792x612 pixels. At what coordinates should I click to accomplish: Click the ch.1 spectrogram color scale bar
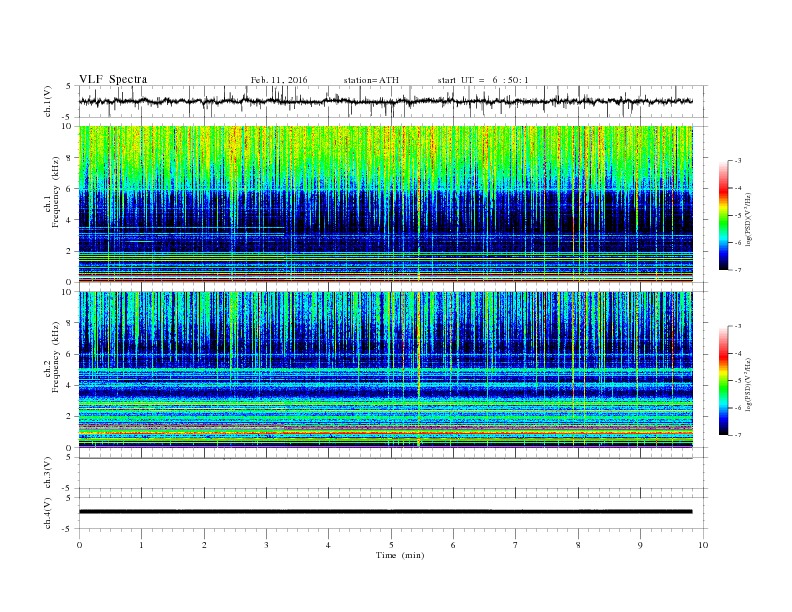(x=723, y=215)
